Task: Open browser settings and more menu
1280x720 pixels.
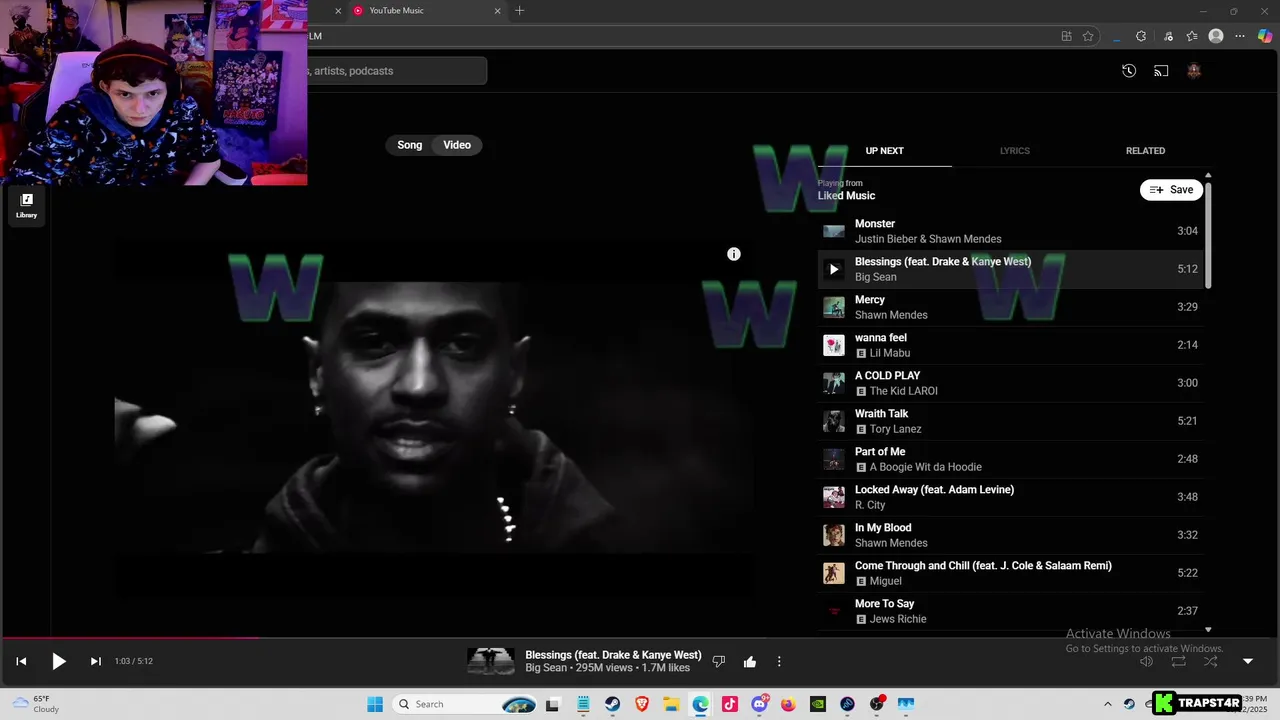Action: (x=1240, y=36)
